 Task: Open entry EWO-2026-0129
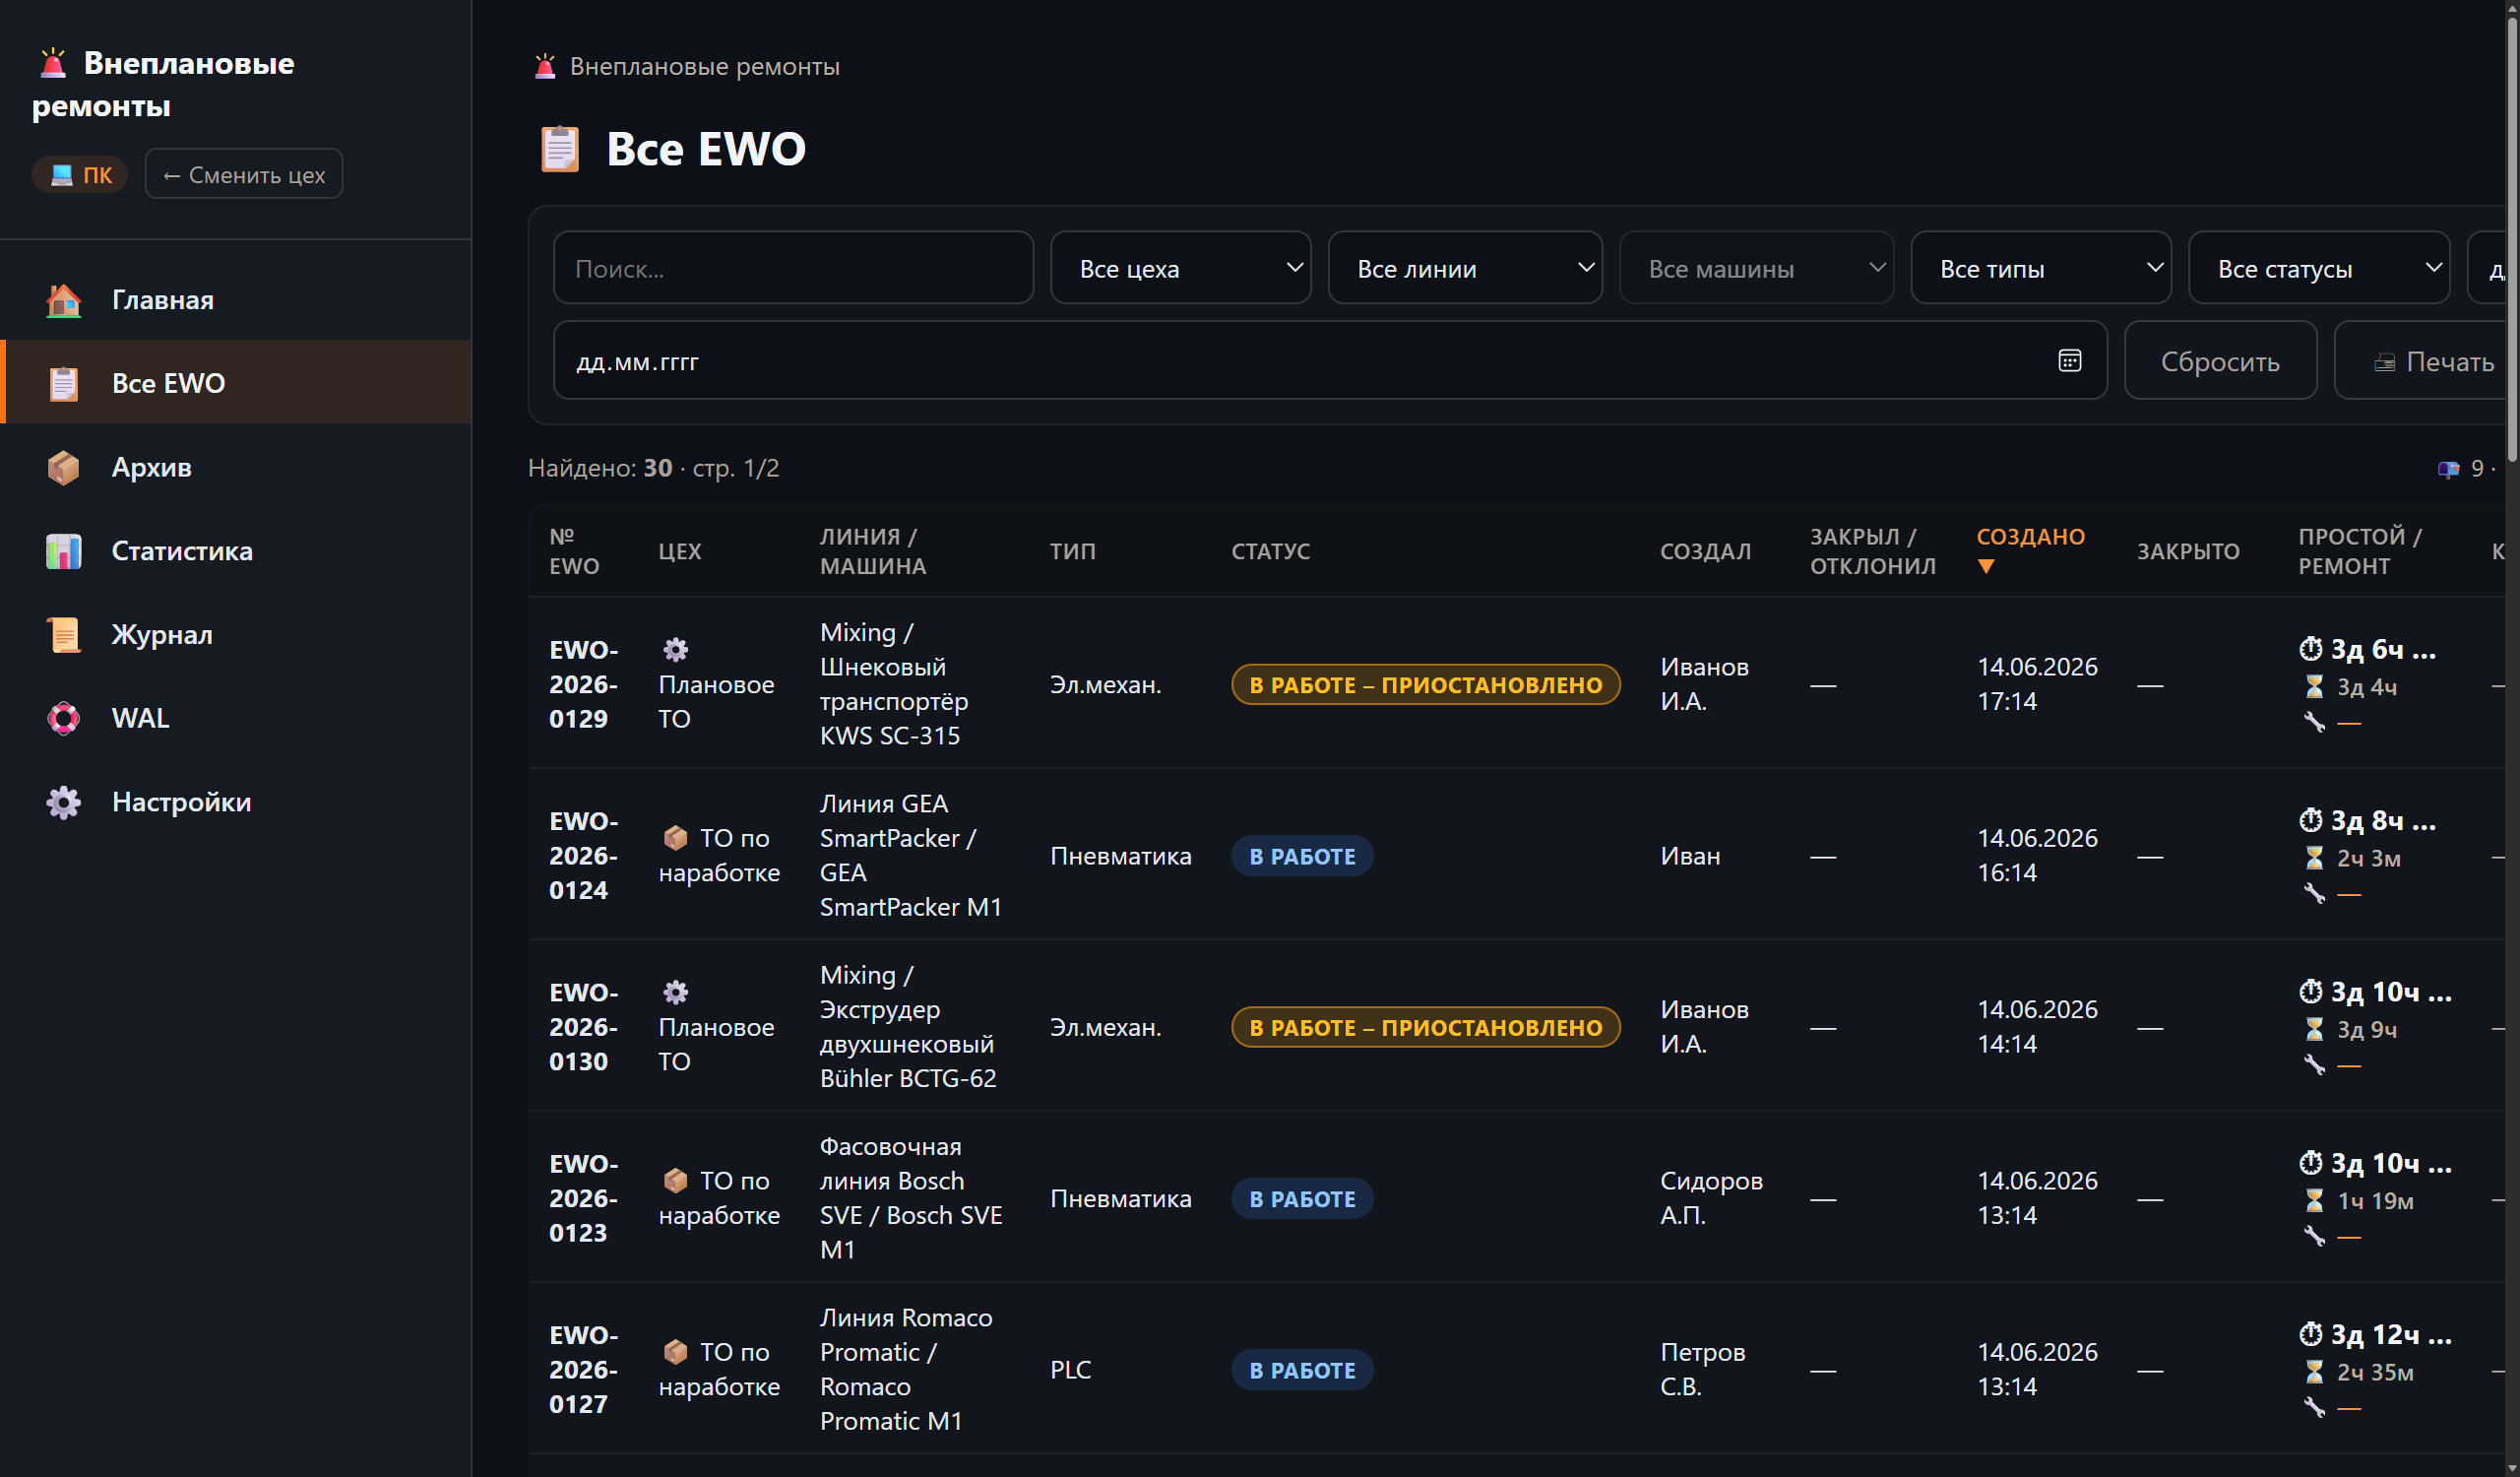(583, 684)
